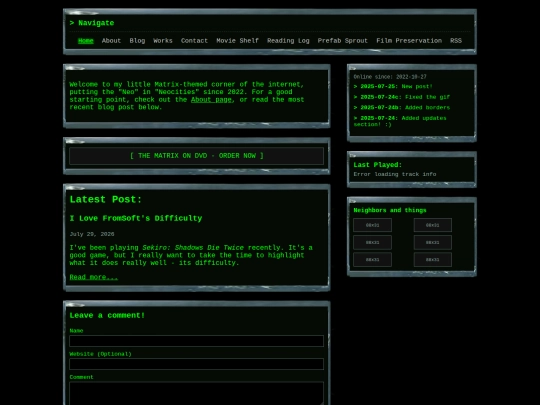Select the '2025-07-25: New post!' update entry
The width and height of the screenshot is (540, 405).
point(393,86)
